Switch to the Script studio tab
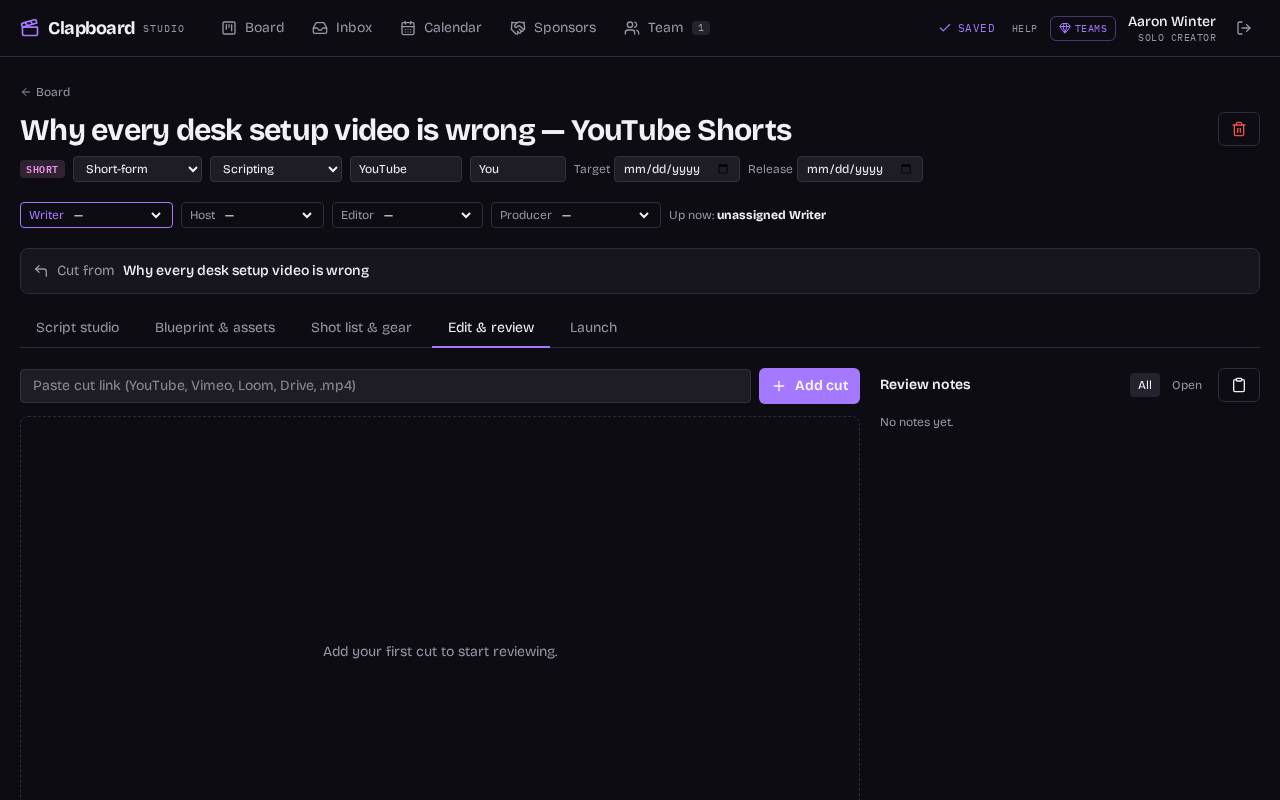 click(77, 328)
